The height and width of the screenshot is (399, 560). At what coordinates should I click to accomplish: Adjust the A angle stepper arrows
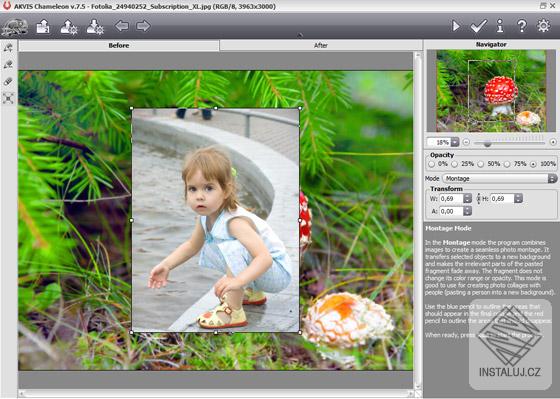click(468, 211)
